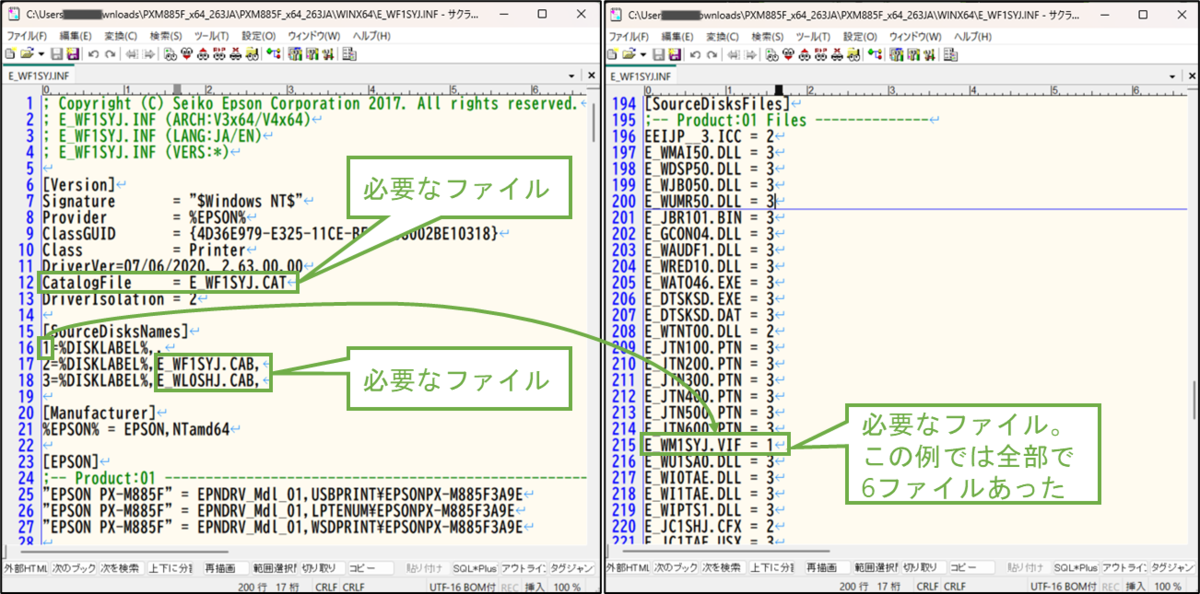Click the Redo icon in left window toolbar

point(108,53)
